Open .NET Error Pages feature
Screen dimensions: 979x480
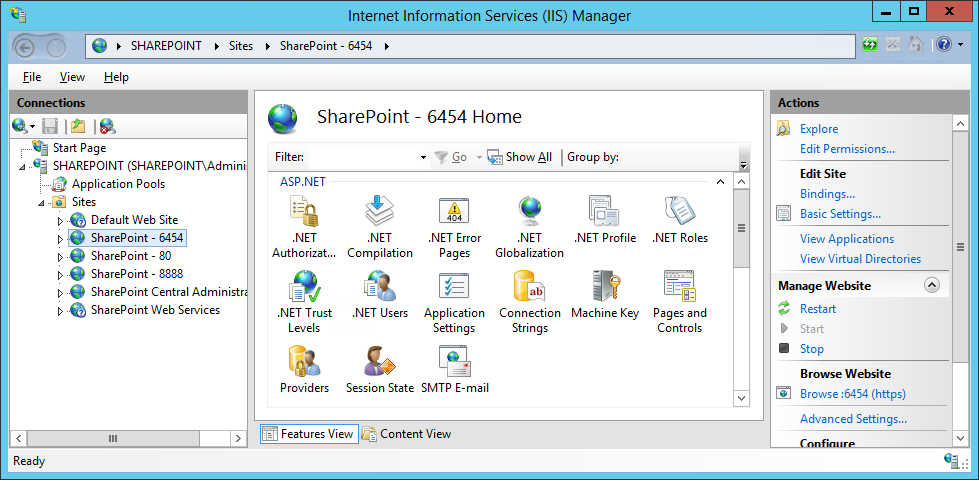click(x=455, y=227)
